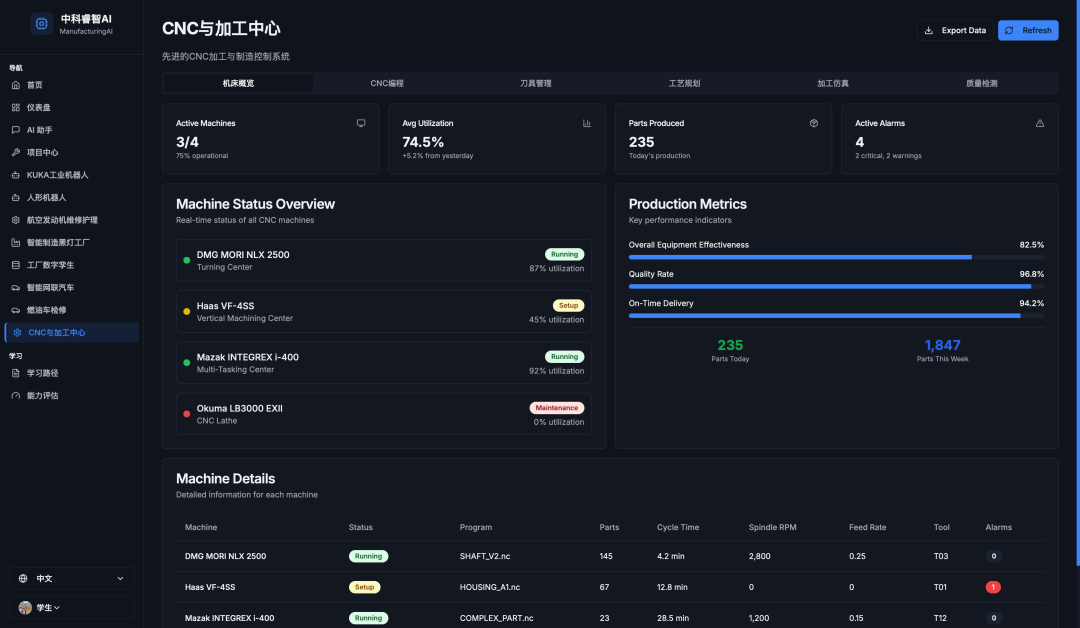Go to 学习路径 in the sidebar
The height and width of the screenshot is (628, 1080).
[42, 373]
